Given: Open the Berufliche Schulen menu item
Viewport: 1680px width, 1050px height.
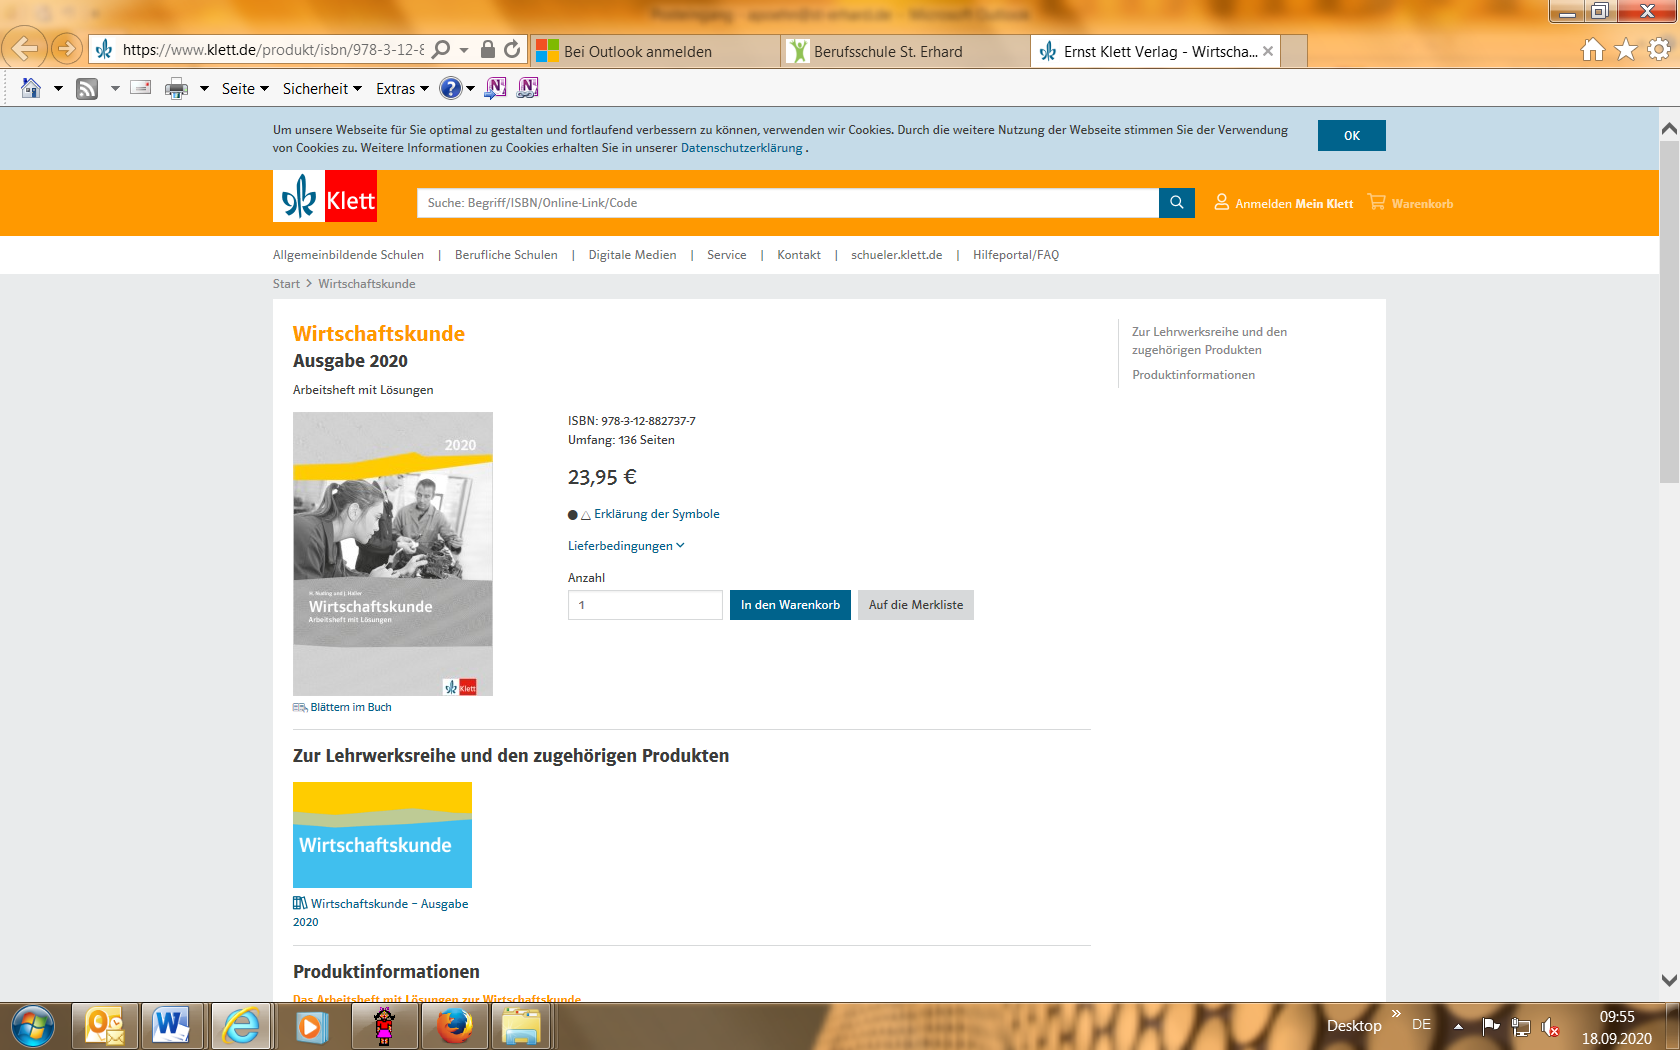Looking at the screenshot, I should pos(506,255).
